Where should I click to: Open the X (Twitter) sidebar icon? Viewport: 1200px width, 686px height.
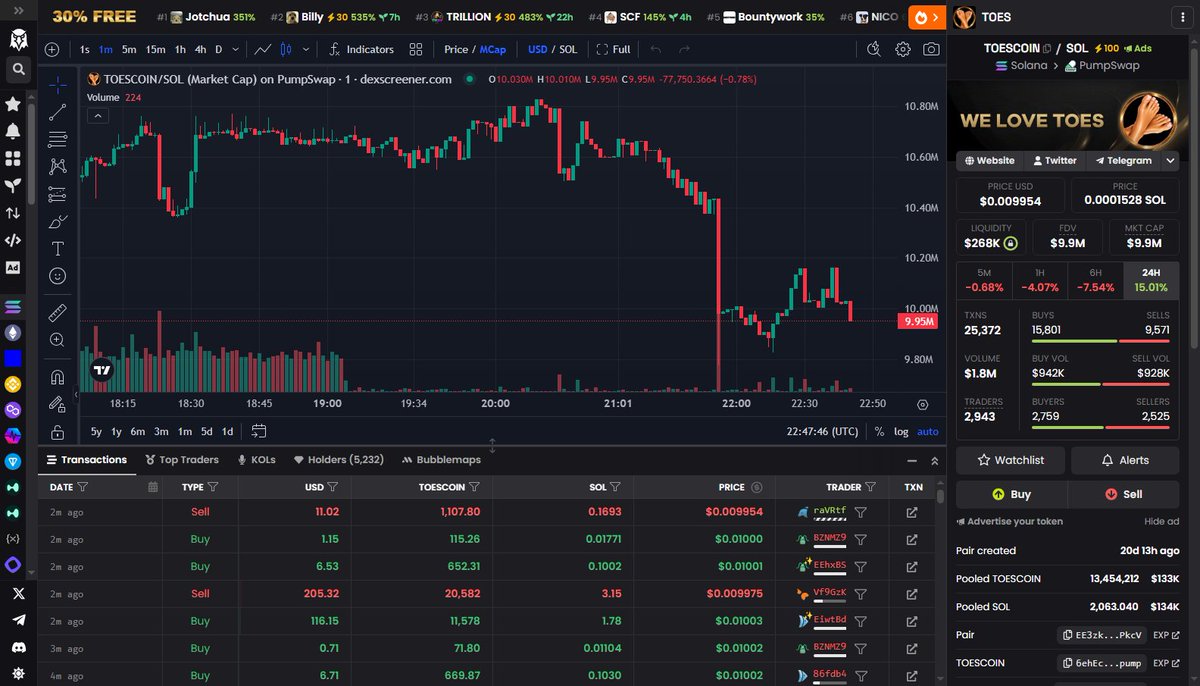click(18, 593)
